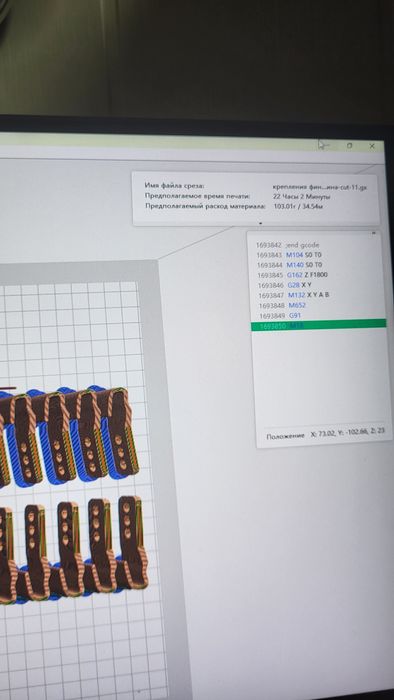Maximize the slicer window
The height and width of the screenshot is (700, 394).
click(349, 146)
